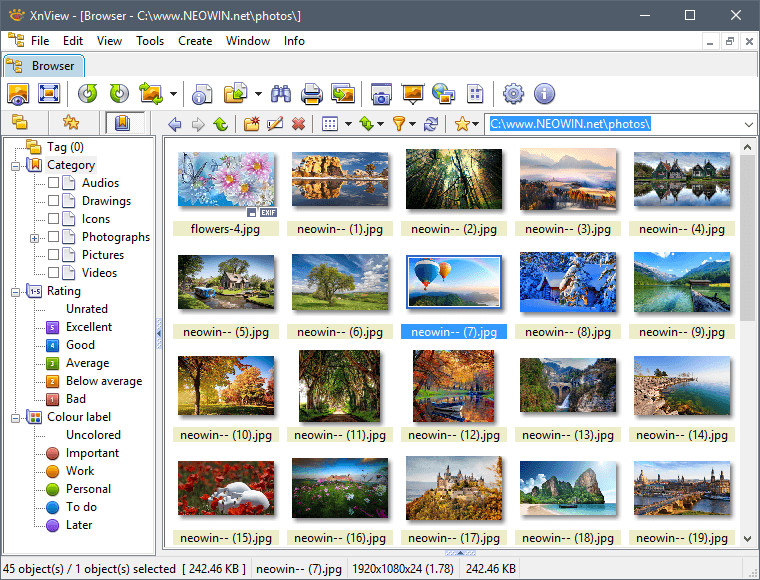Click the new folder icon
Image resolution: width=760 pixels, height=580 pixels.
[251, 124]
